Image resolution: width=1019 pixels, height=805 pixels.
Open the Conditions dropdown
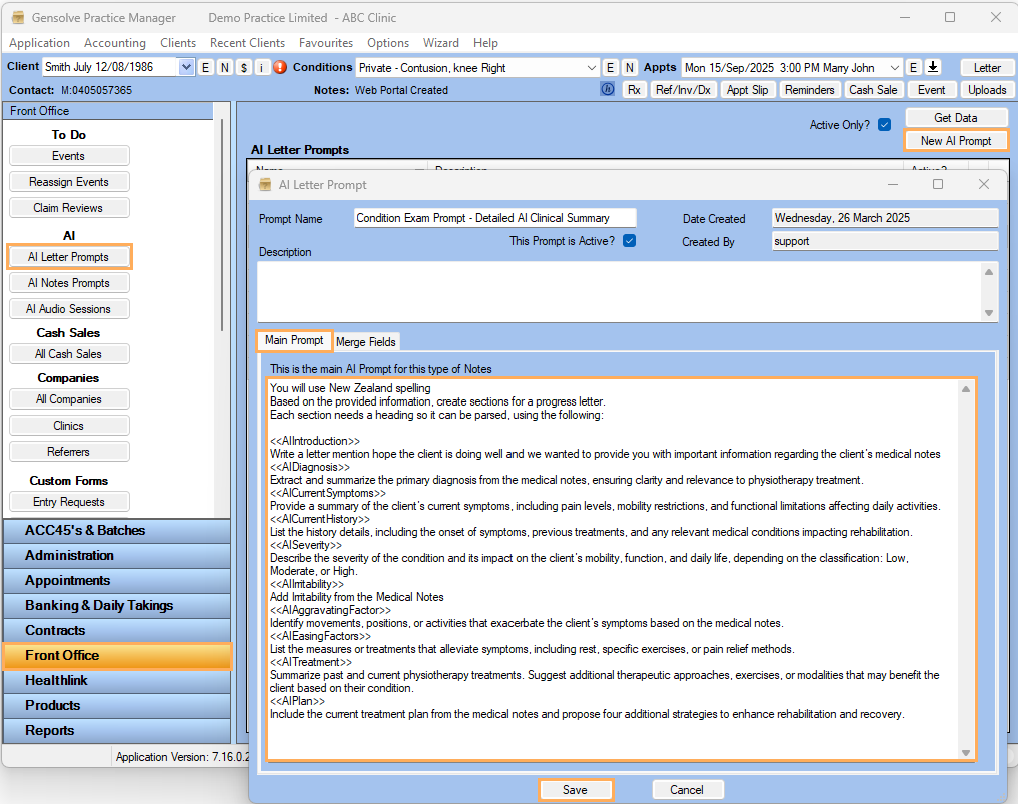(591, 67)
